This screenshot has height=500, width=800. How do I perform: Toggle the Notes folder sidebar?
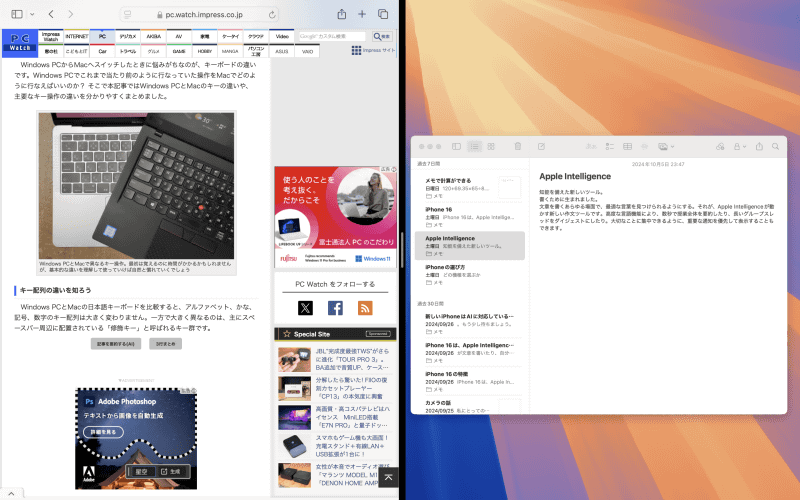pos(457,146)
